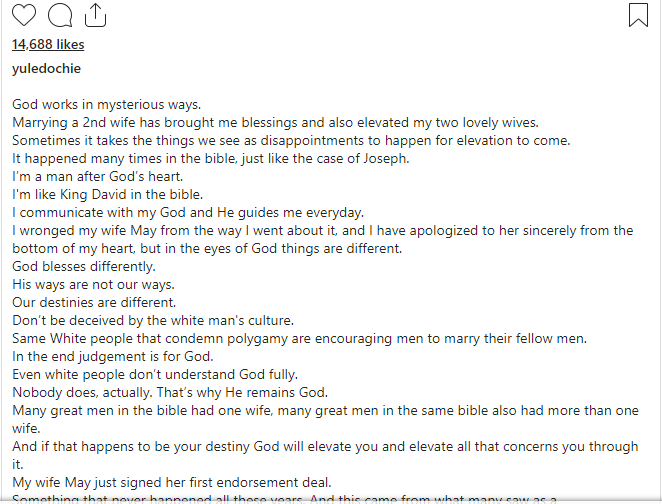Click the line about the white man's culture

pyautogui.click(x=153, y=320)
